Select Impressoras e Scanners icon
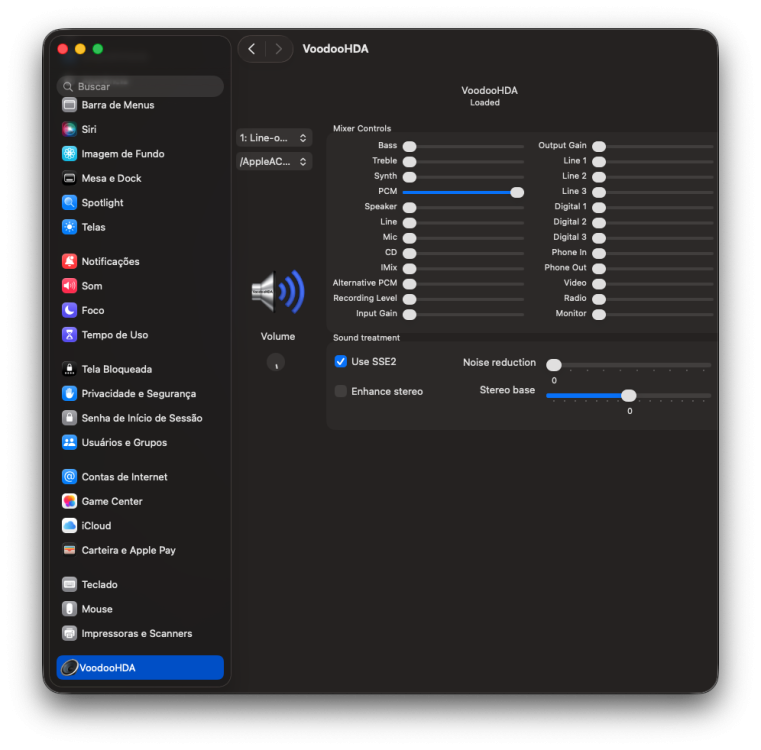The image size is (761, 750). click(69, 633)
